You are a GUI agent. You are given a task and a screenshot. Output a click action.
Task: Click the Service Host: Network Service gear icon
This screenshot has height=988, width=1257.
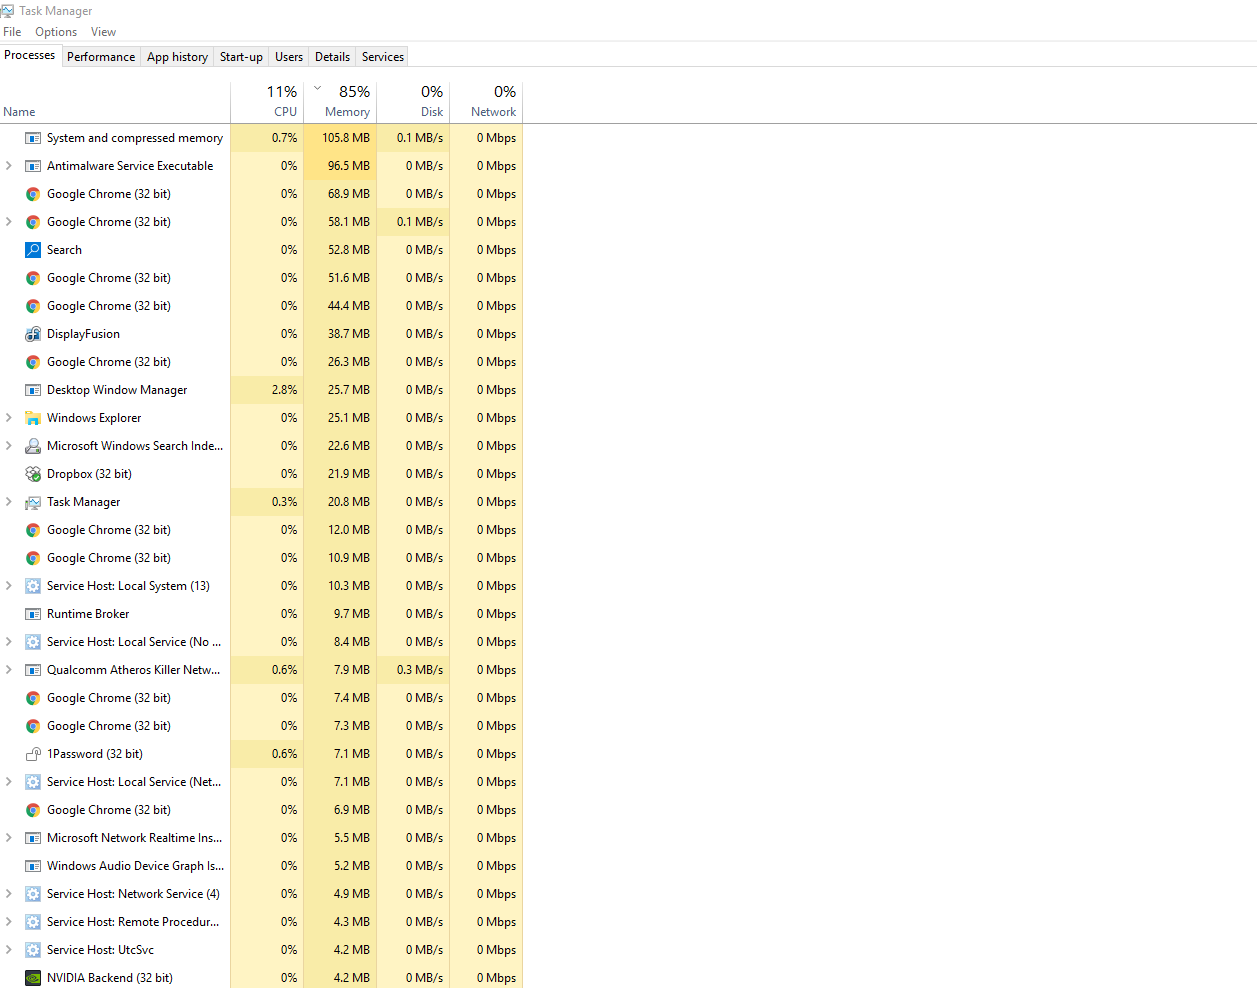(33, 894)
